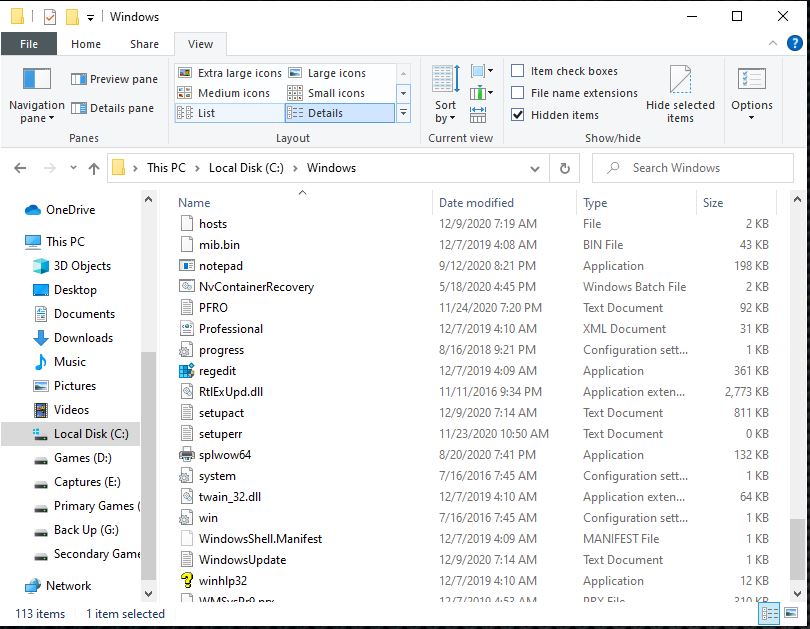Click Hide selected items
The image size is (810, 629).
click(681, 95)
